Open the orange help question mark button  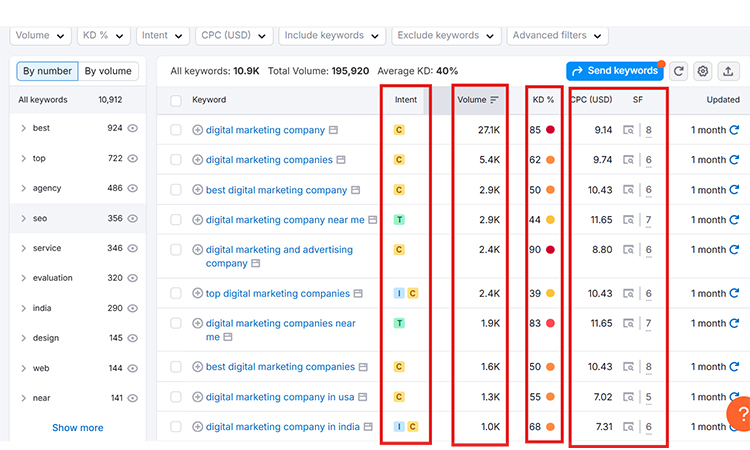click(739, 414)
